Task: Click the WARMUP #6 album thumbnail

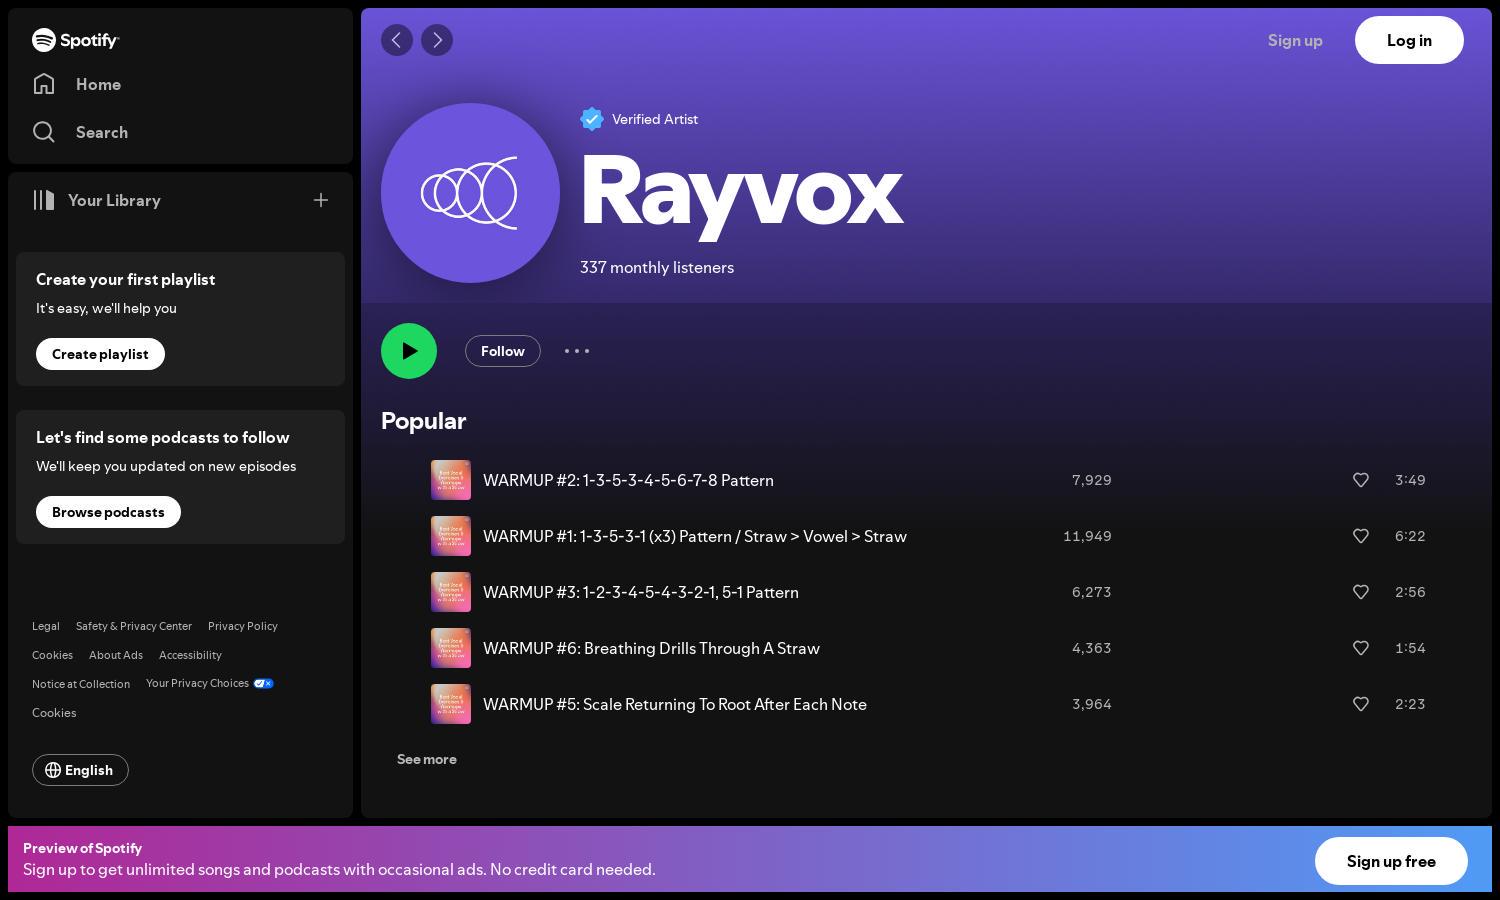Action: 451,648
